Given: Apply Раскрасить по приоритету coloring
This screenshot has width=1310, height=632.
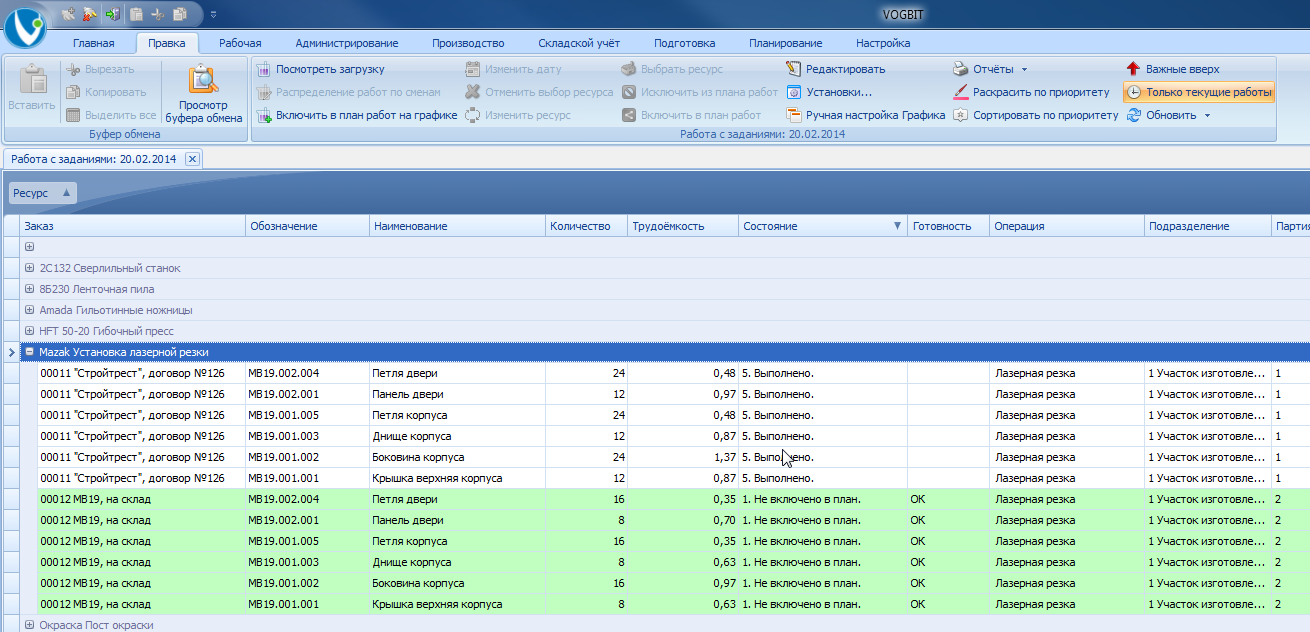Looking at the screenshot, I should (1031, 92).
